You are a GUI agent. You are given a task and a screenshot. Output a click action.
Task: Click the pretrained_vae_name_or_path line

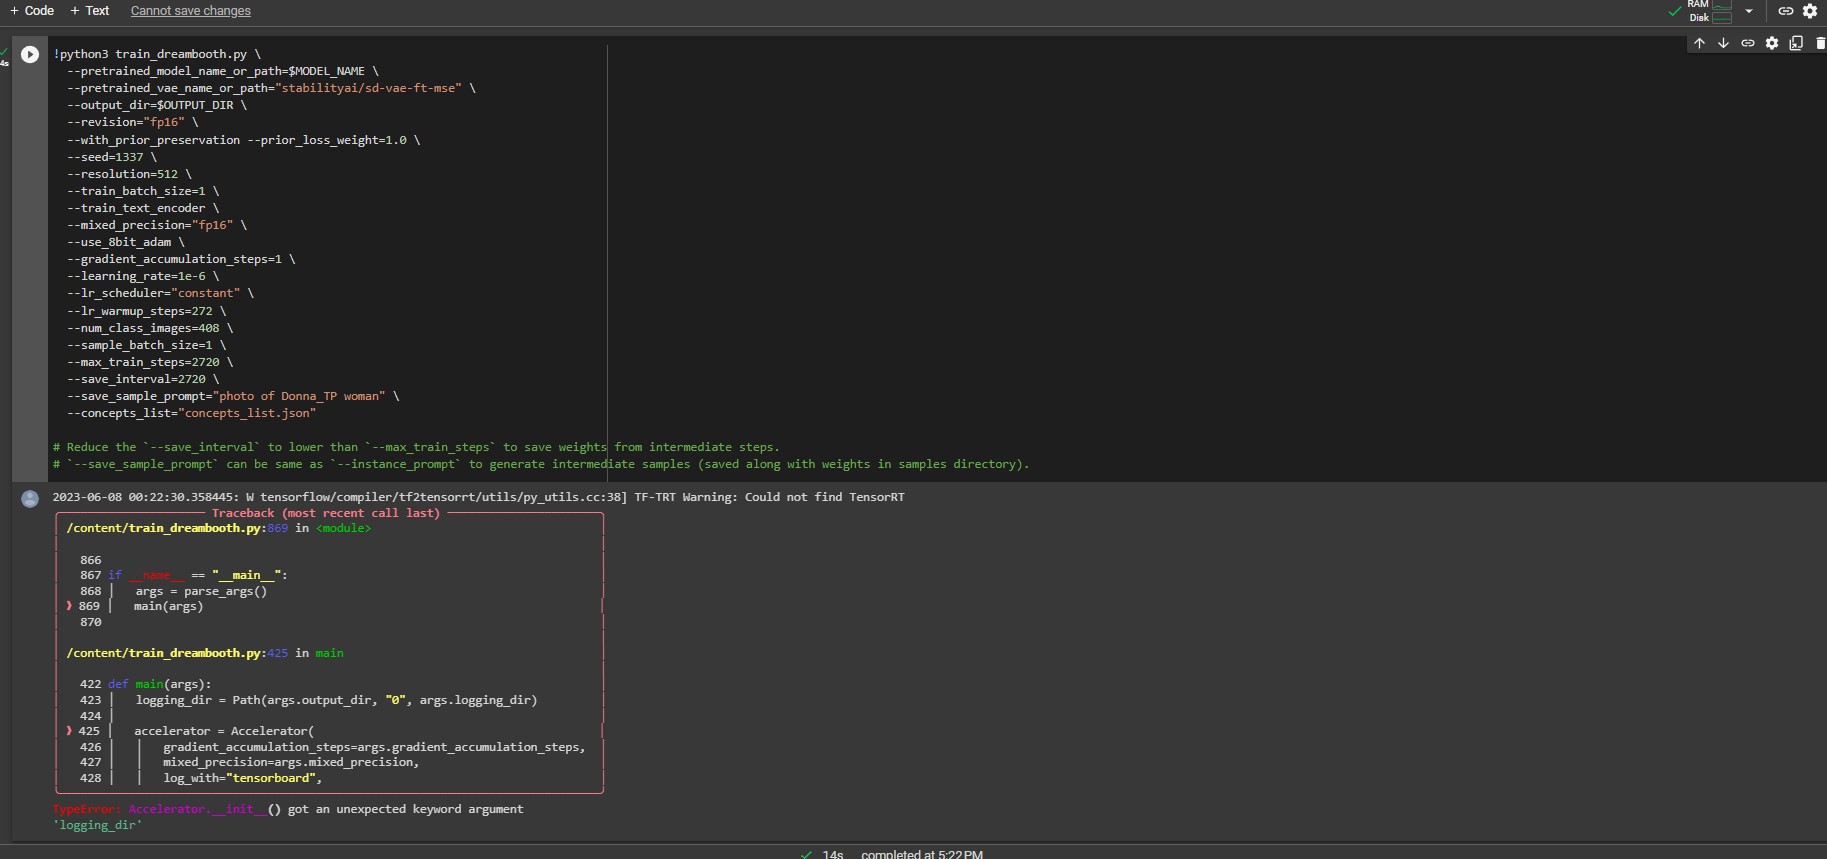point(270,88)
